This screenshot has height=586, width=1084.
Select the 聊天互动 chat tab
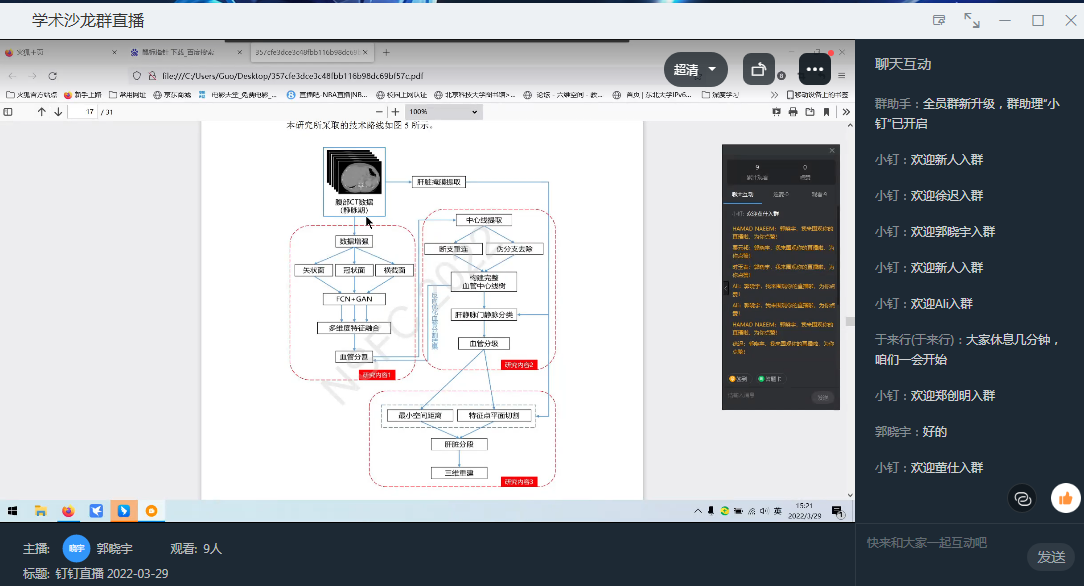903,64
